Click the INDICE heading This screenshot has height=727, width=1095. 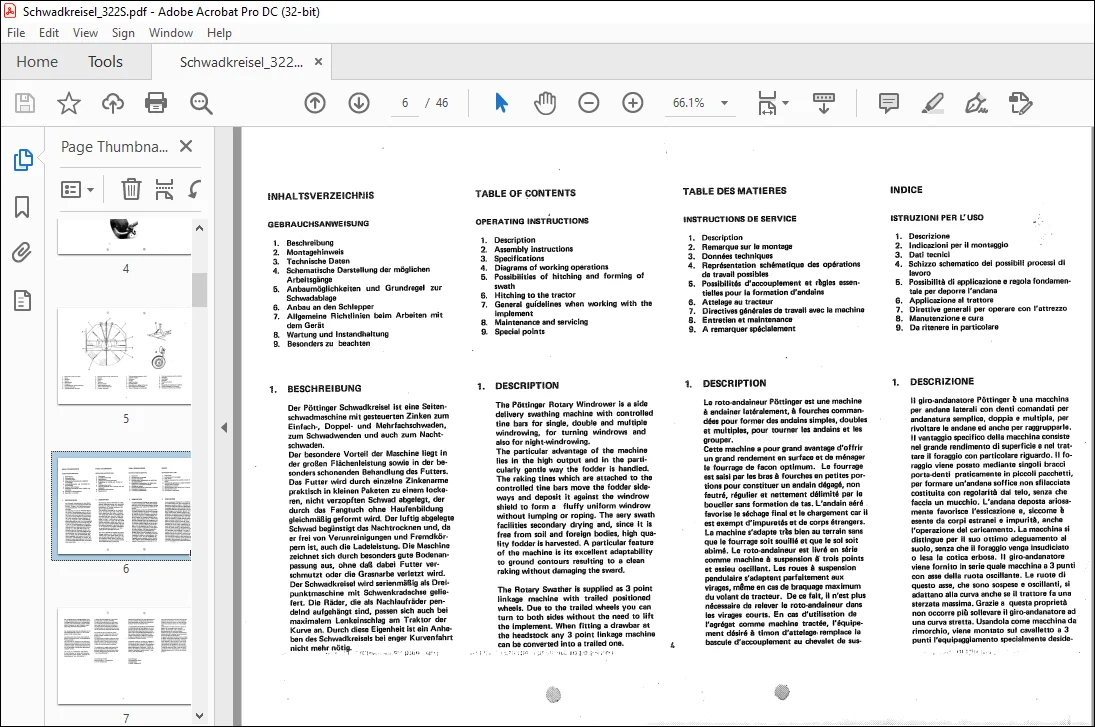tap(906, 190)
